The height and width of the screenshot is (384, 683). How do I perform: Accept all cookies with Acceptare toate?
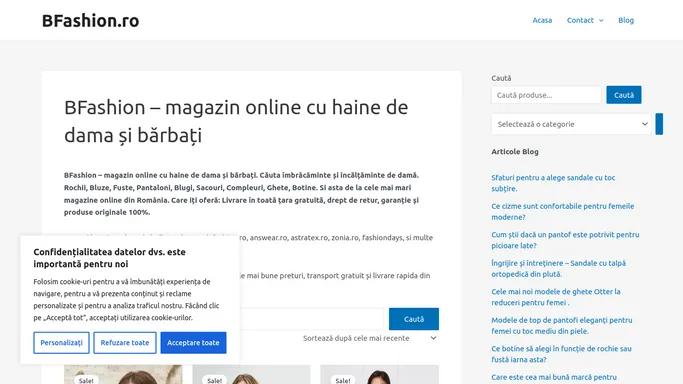(x=193, y=343)
